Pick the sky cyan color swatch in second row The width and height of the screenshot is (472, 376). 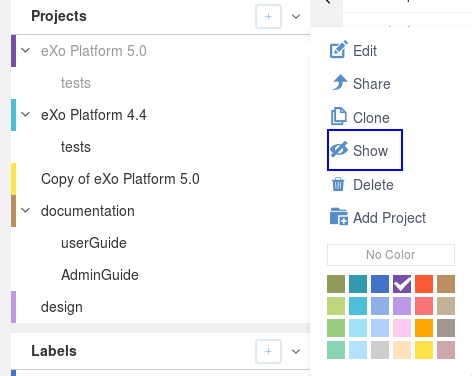pyautogui.click(x=358, y=306)
